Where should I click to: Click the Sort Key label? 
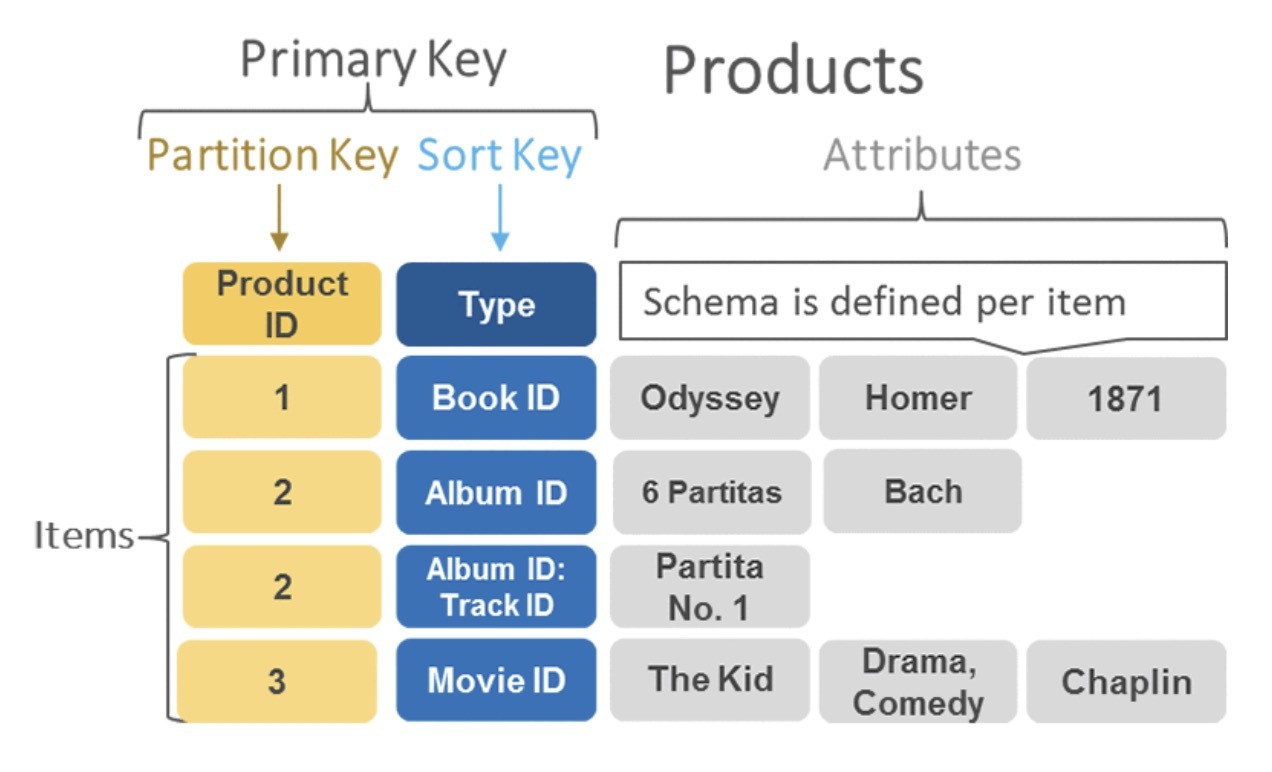pyautogui.click(x=499, y=156)
